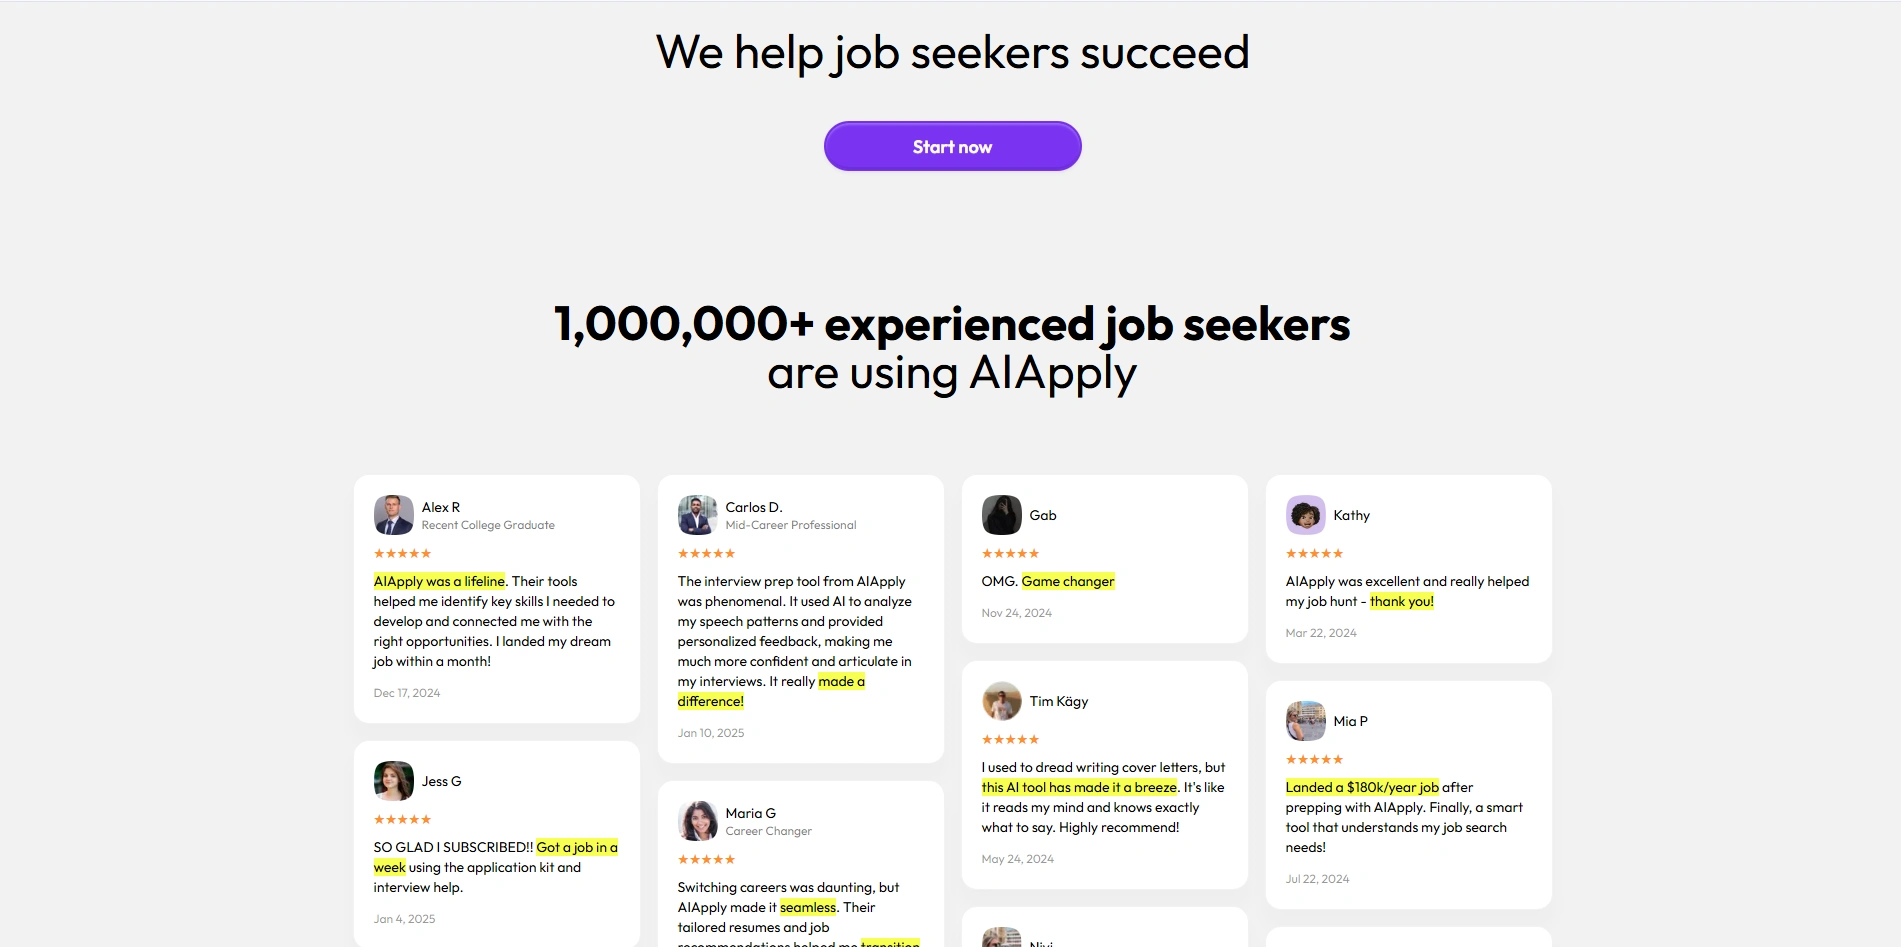The width and height of the screenshot is (1901, 947).
Task: Click Carlos D.'s profile photo
Action: 697,515
